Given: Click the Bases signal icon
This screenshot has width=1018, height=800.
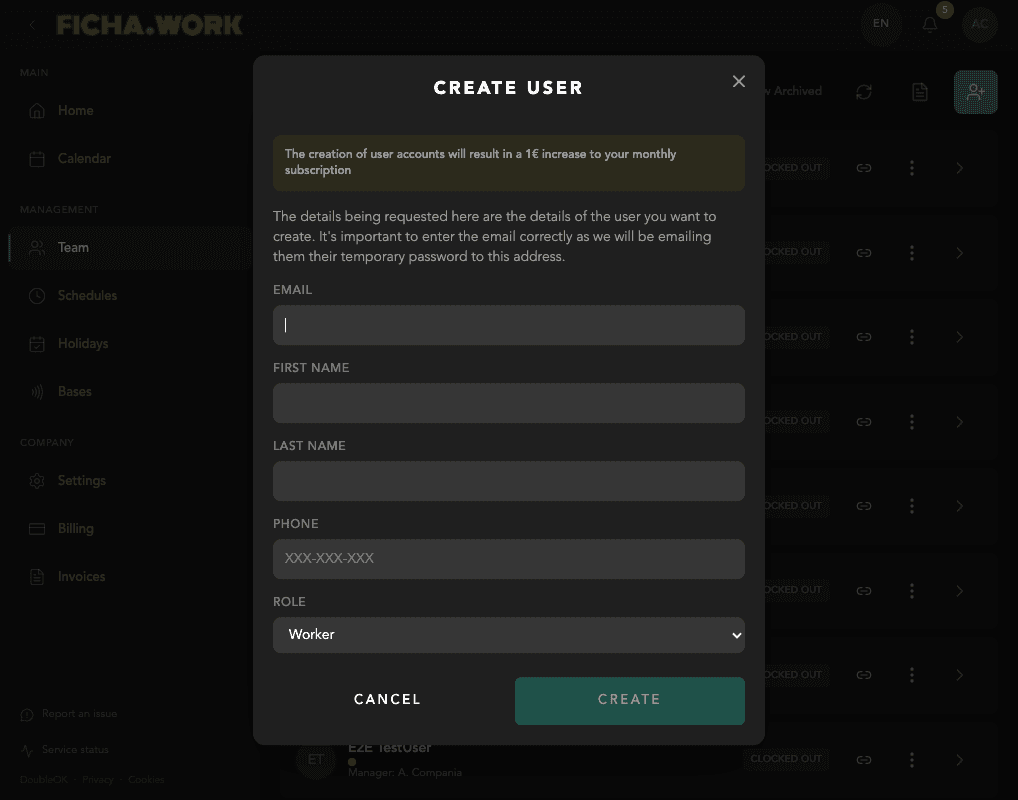Looking at the screenshot, I should click(x=37, y=392).
